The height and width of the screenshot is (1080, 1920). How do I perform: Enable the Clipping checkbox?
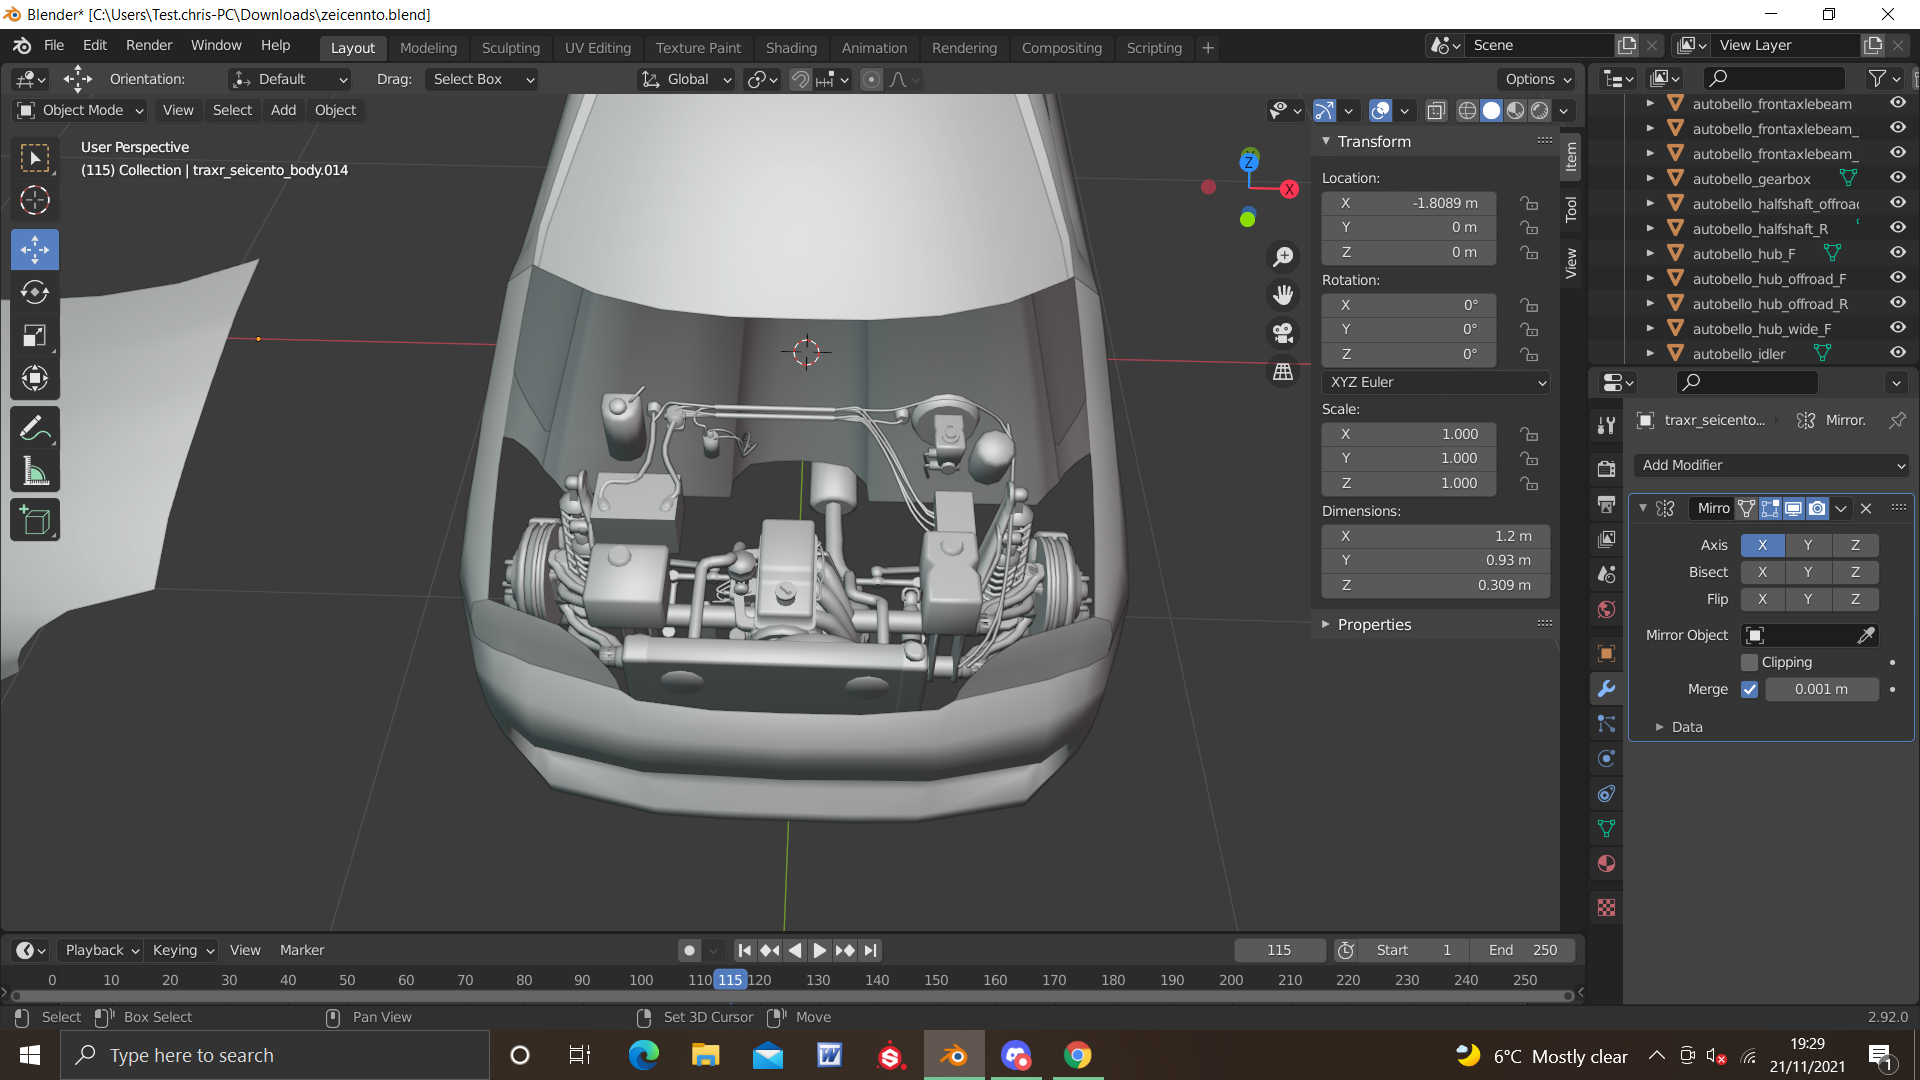click(x=1749, y=663)
